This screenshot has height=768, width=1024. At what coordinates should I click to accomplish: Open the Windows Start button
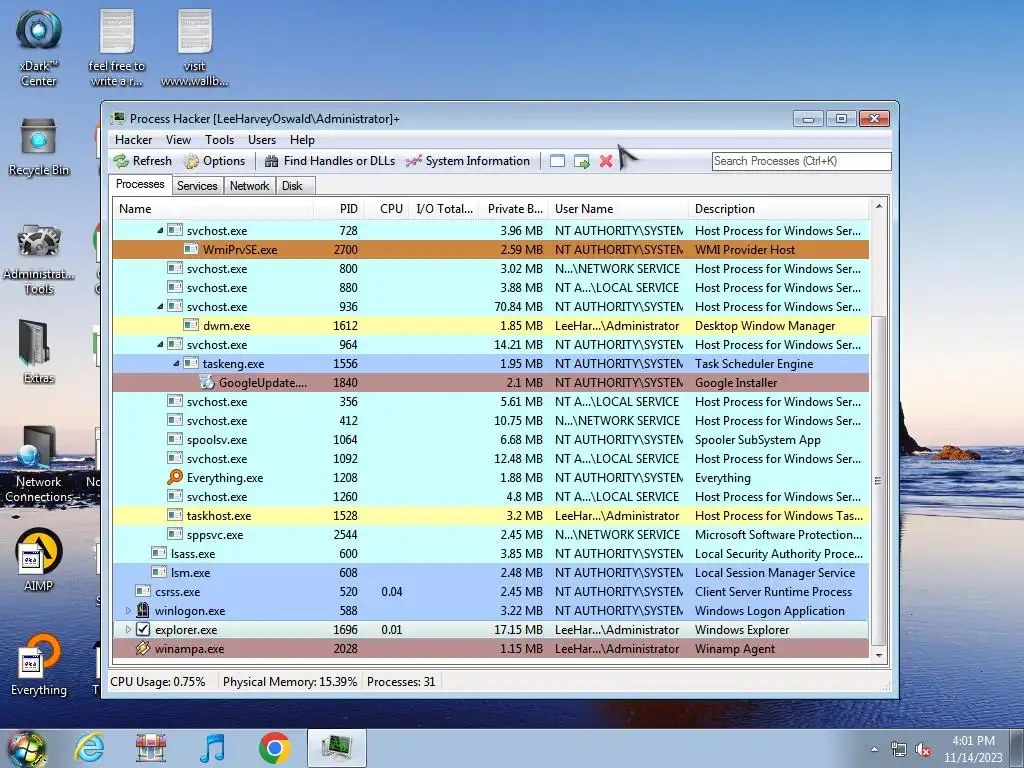coord(27,748)
